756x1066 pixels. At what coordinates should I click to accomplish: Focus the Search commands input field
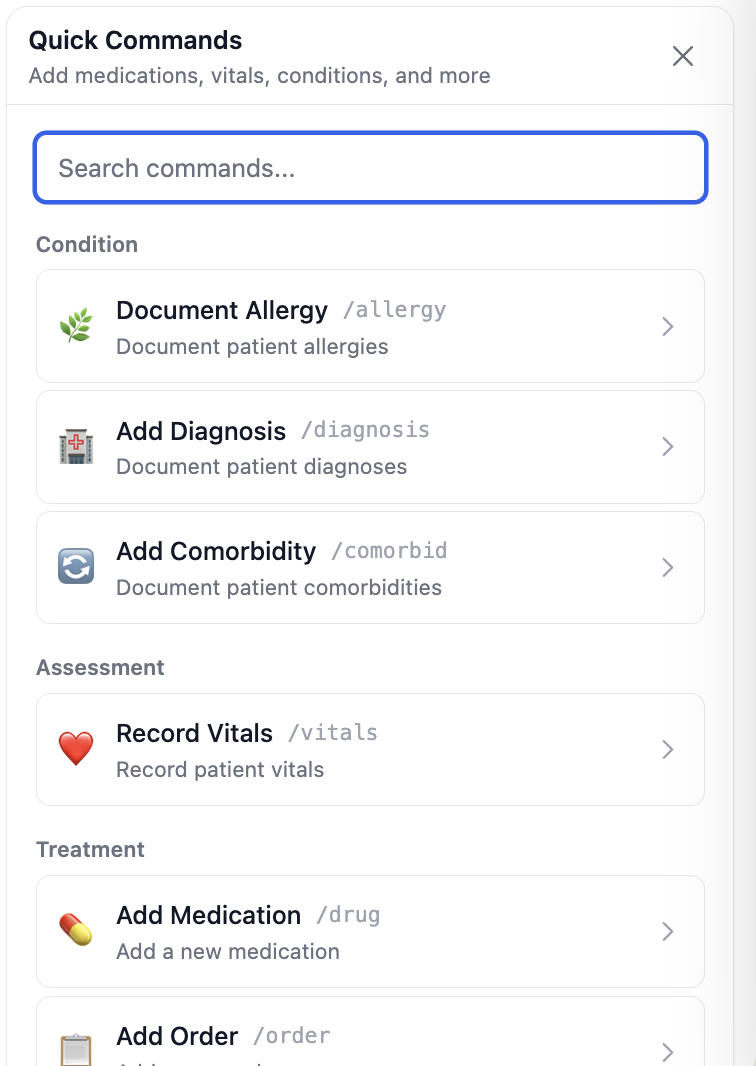370,168
